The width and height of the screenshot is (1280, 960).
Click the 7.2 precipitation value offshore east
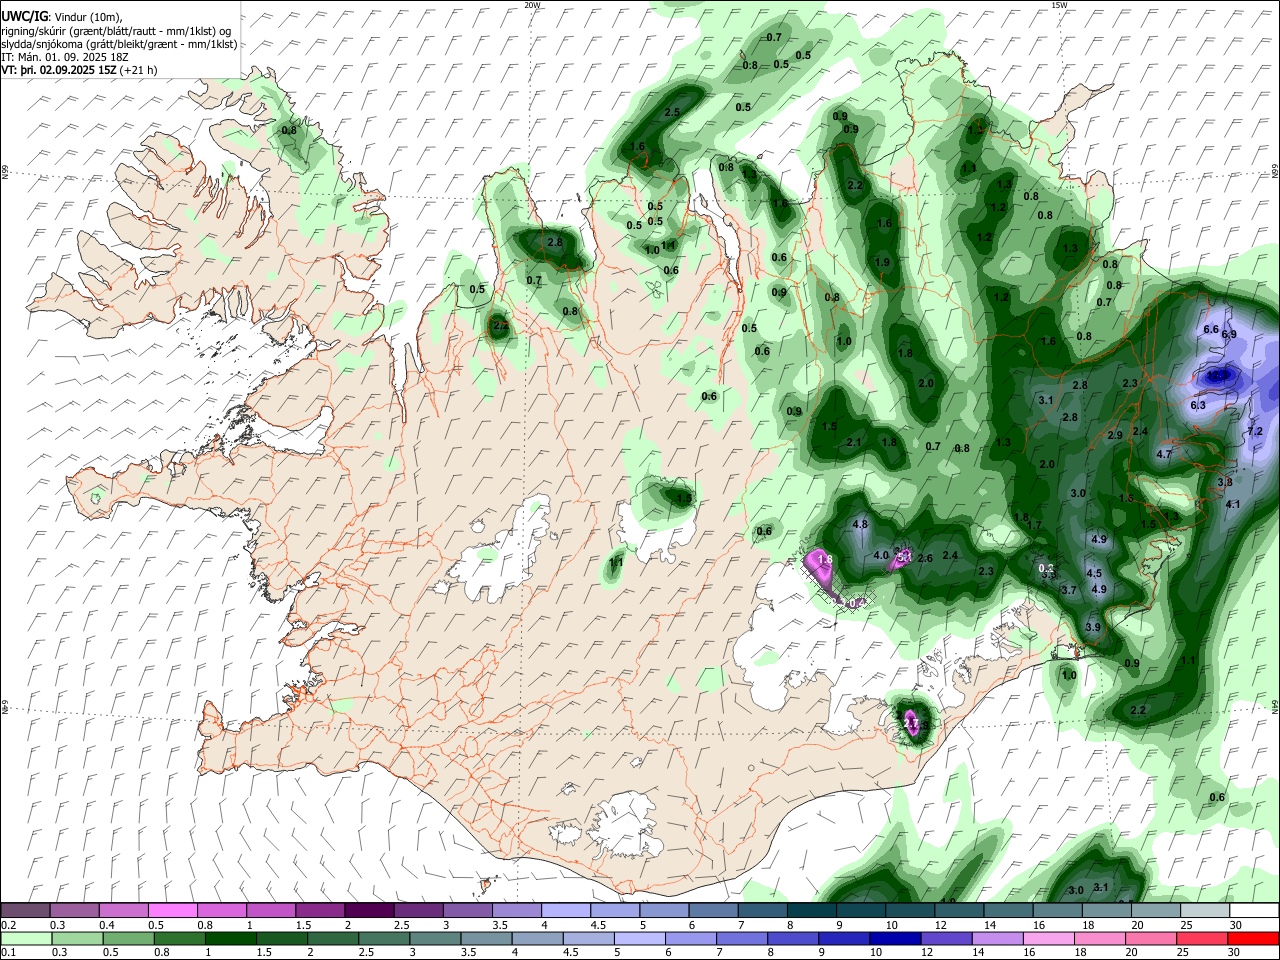click(x=1256, y=431)
